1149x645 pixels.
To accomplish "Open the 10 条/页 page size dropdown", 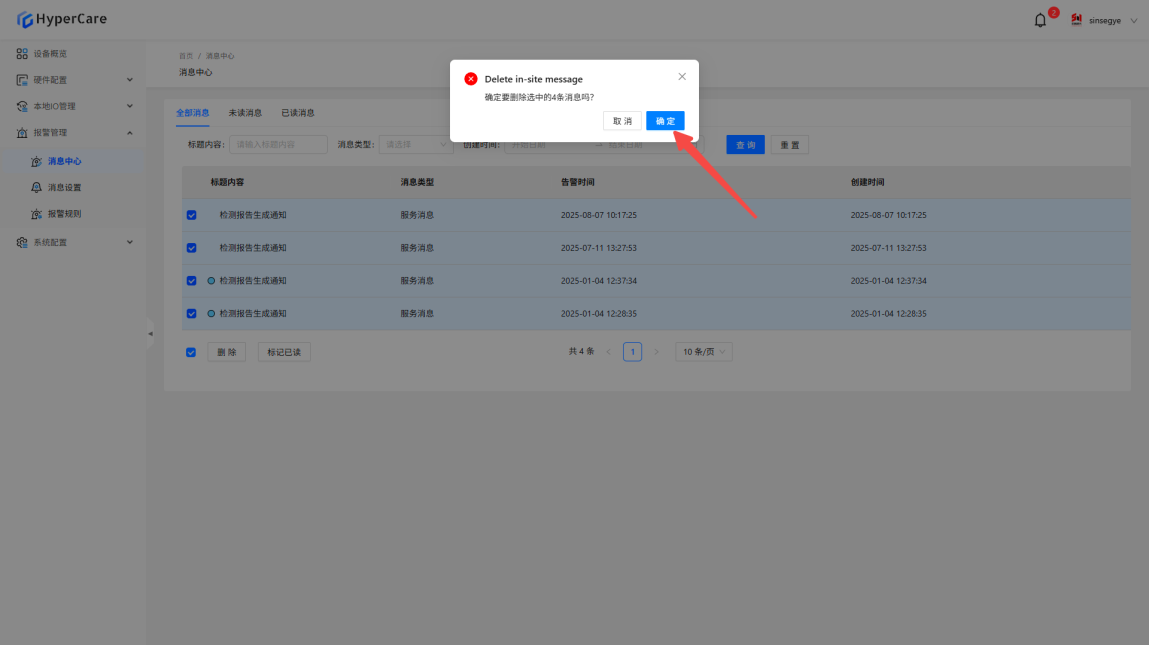I will [x=704, y=352].
